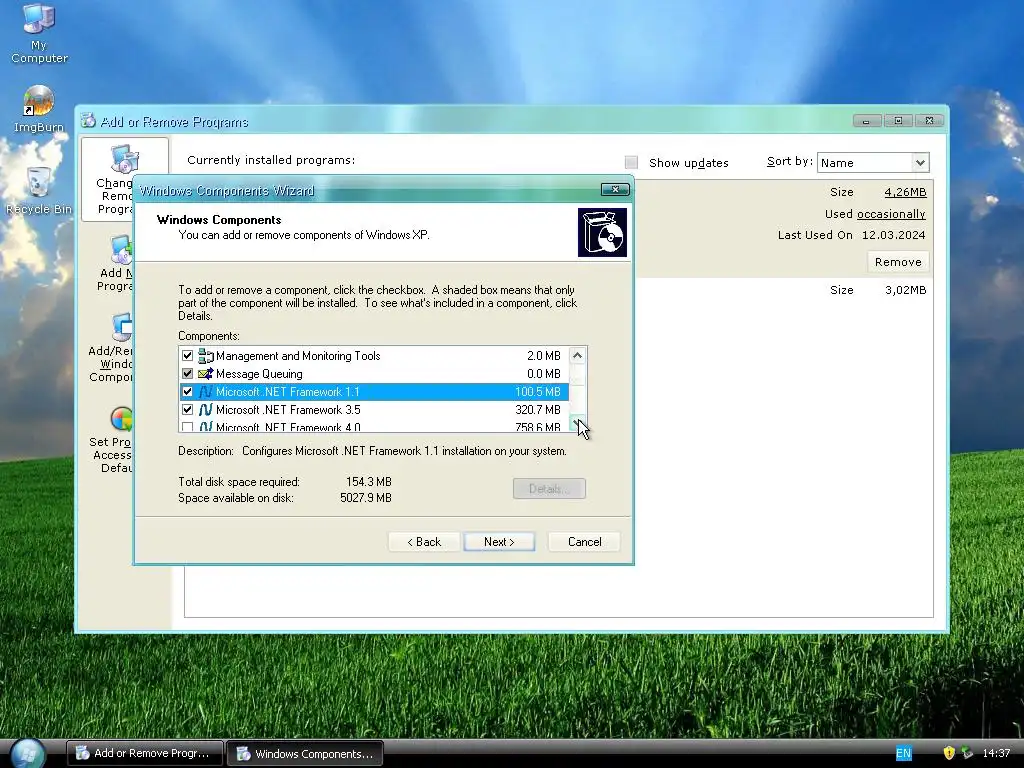Uncheck Microsoft .NET Framework 3.5
This screenshot has width=1024, height=768.
[187, 409]
